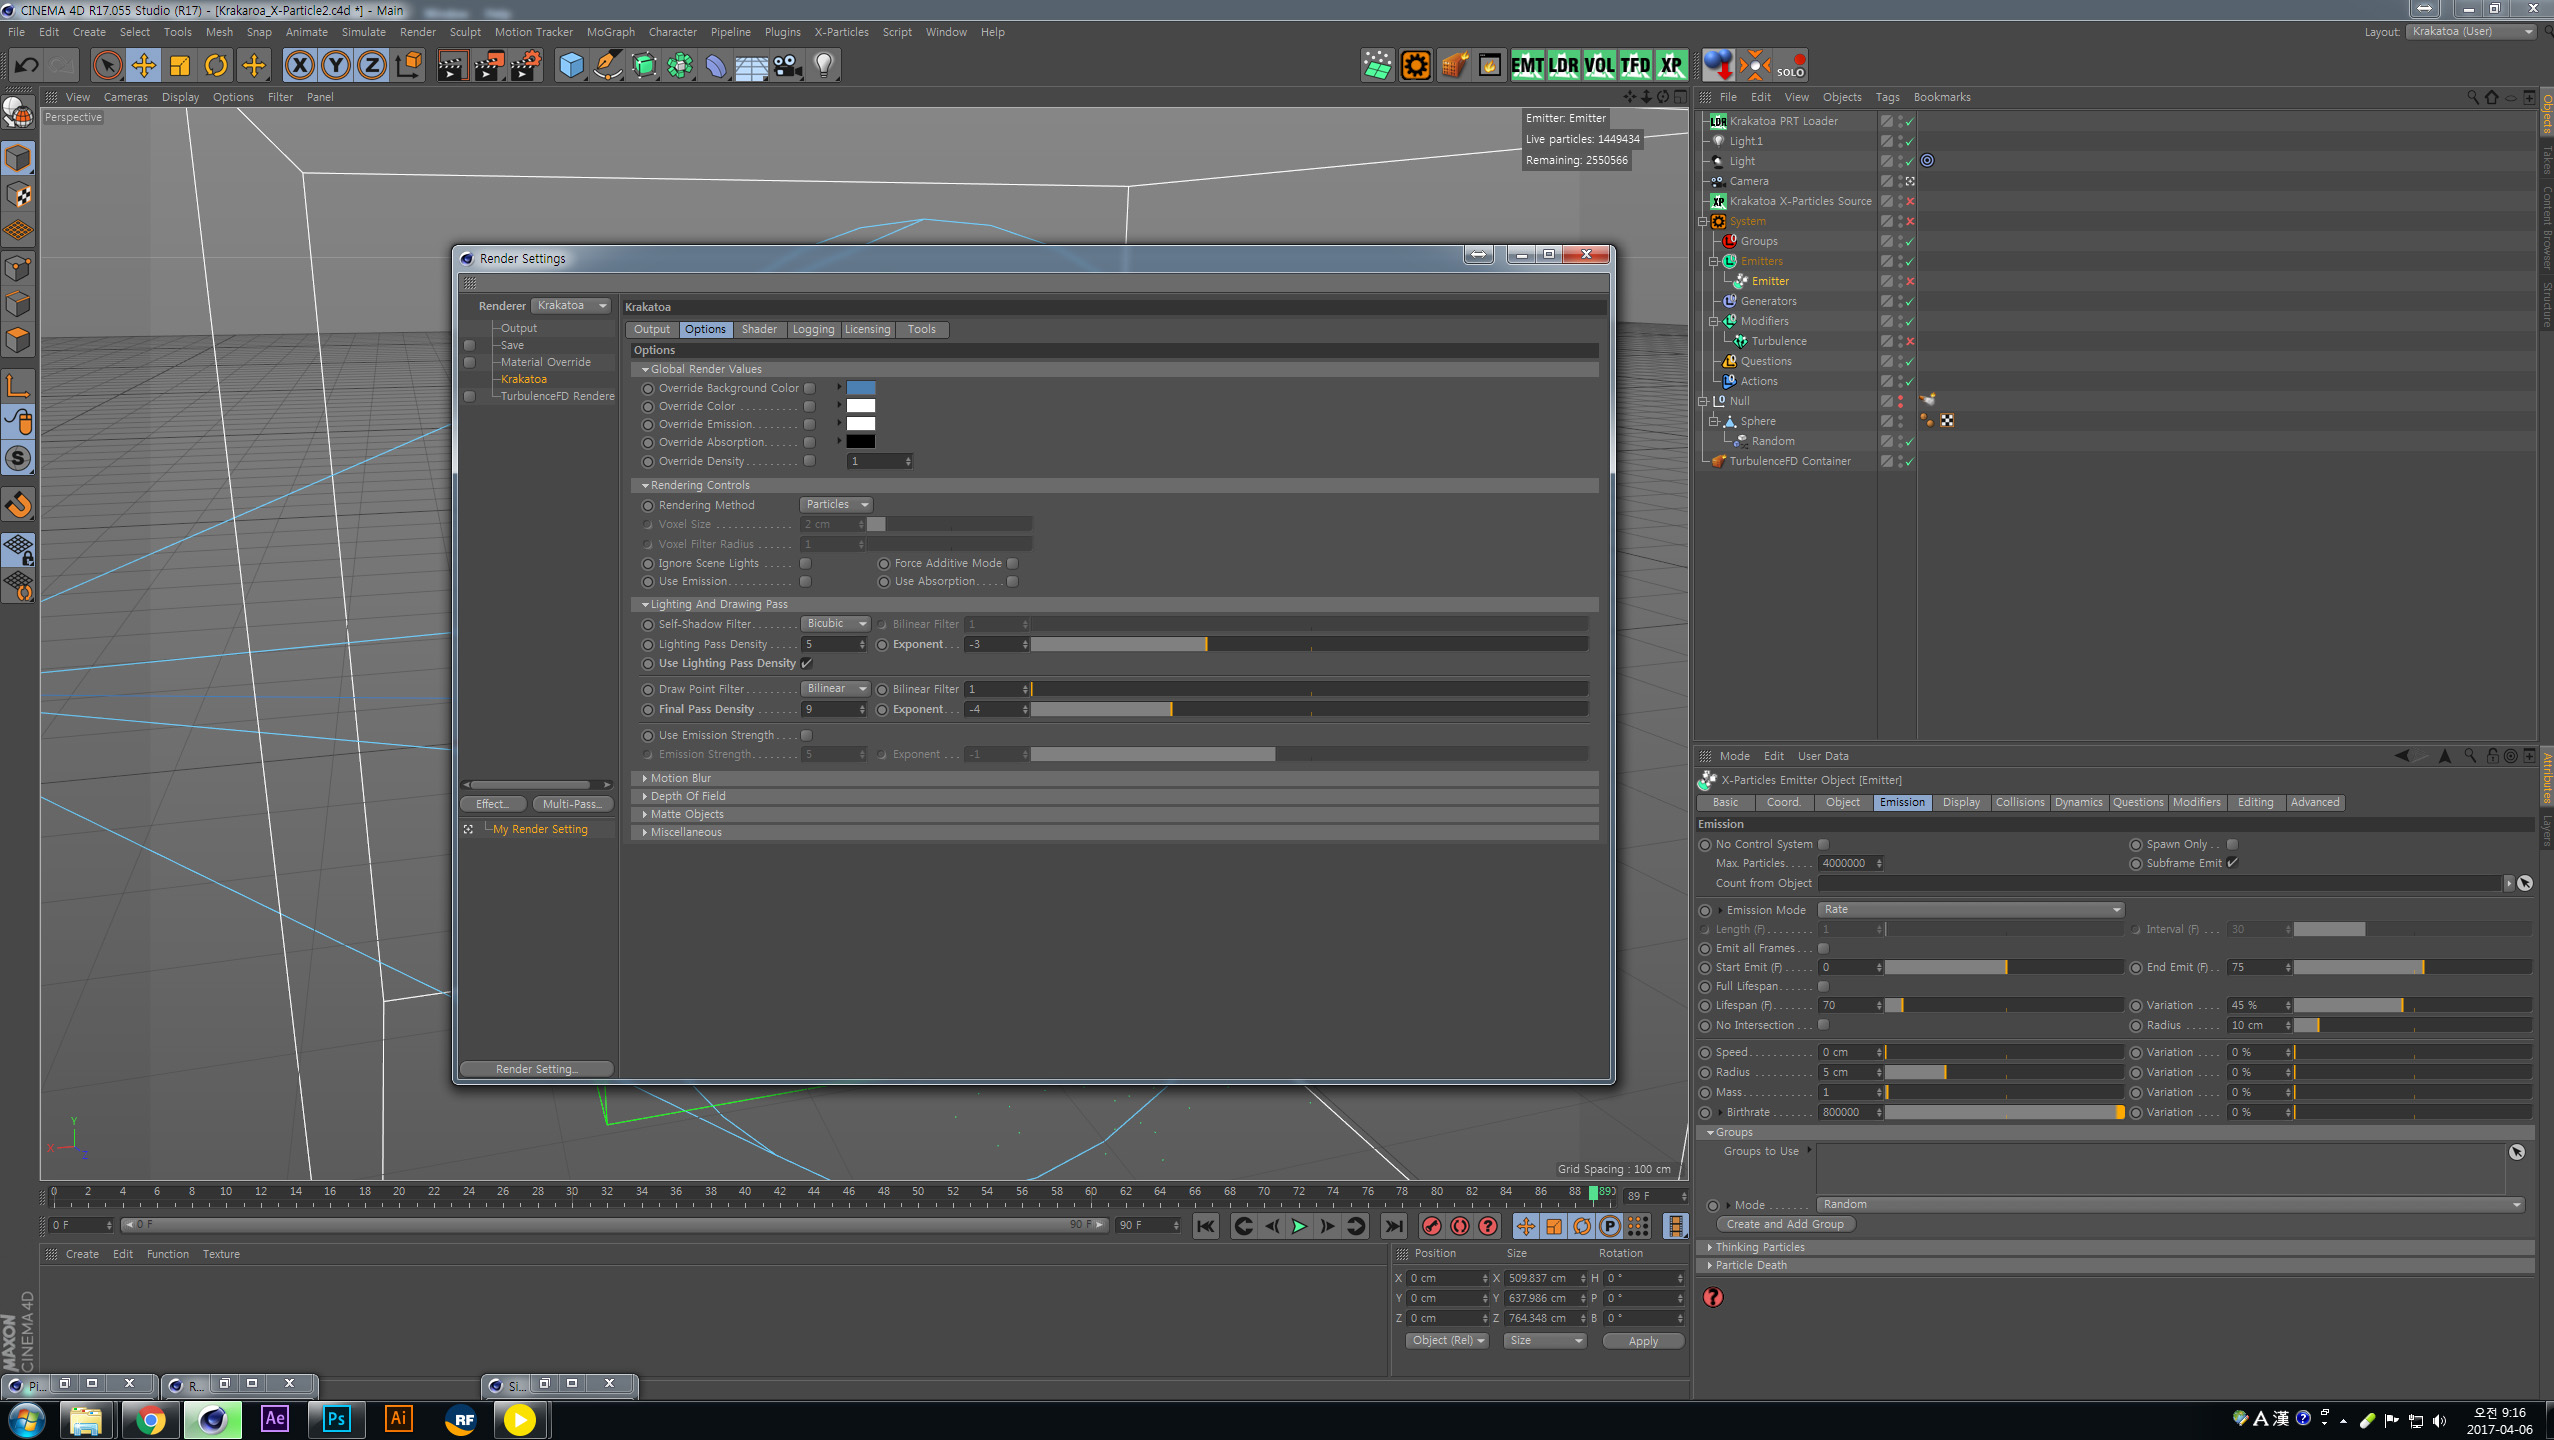Toggle No Control System checkbox
The width and height of the screenshot is (2554, 1440).
coord(1824,844)
